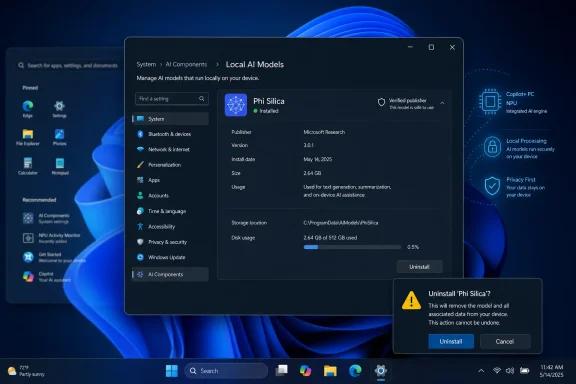Screen dimensions: 576x384
Task: Click the Copilot+ PC NPU chip icon
Action: 490,101
